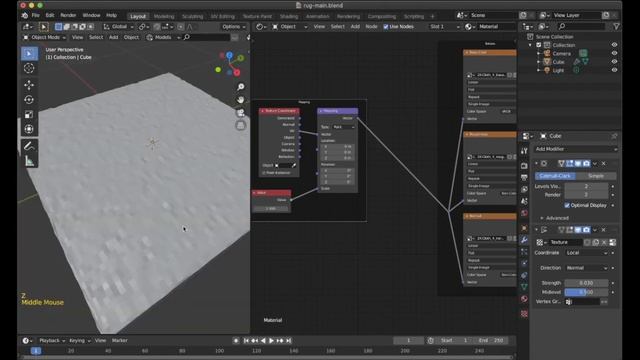Open the File menu
The width and height of the screenshot is (640, 360).
point(36,15)
